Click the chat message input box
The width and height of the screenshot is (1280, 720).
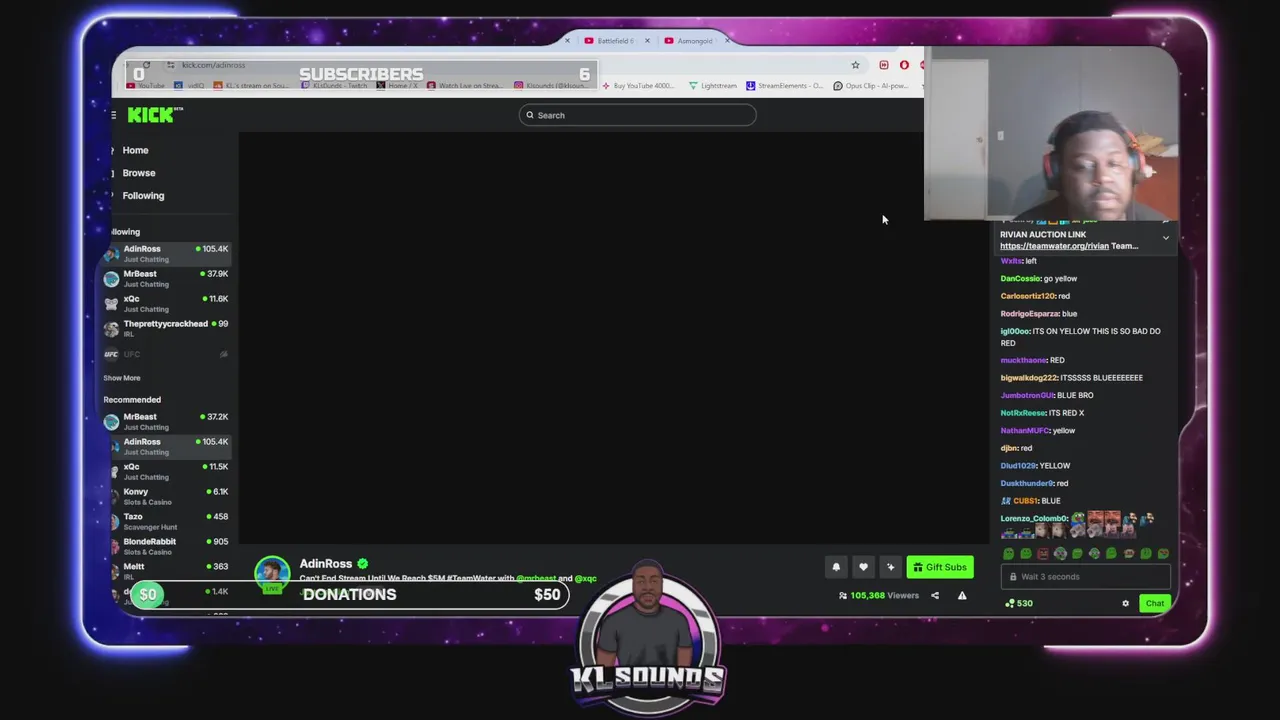[1085, 577]
